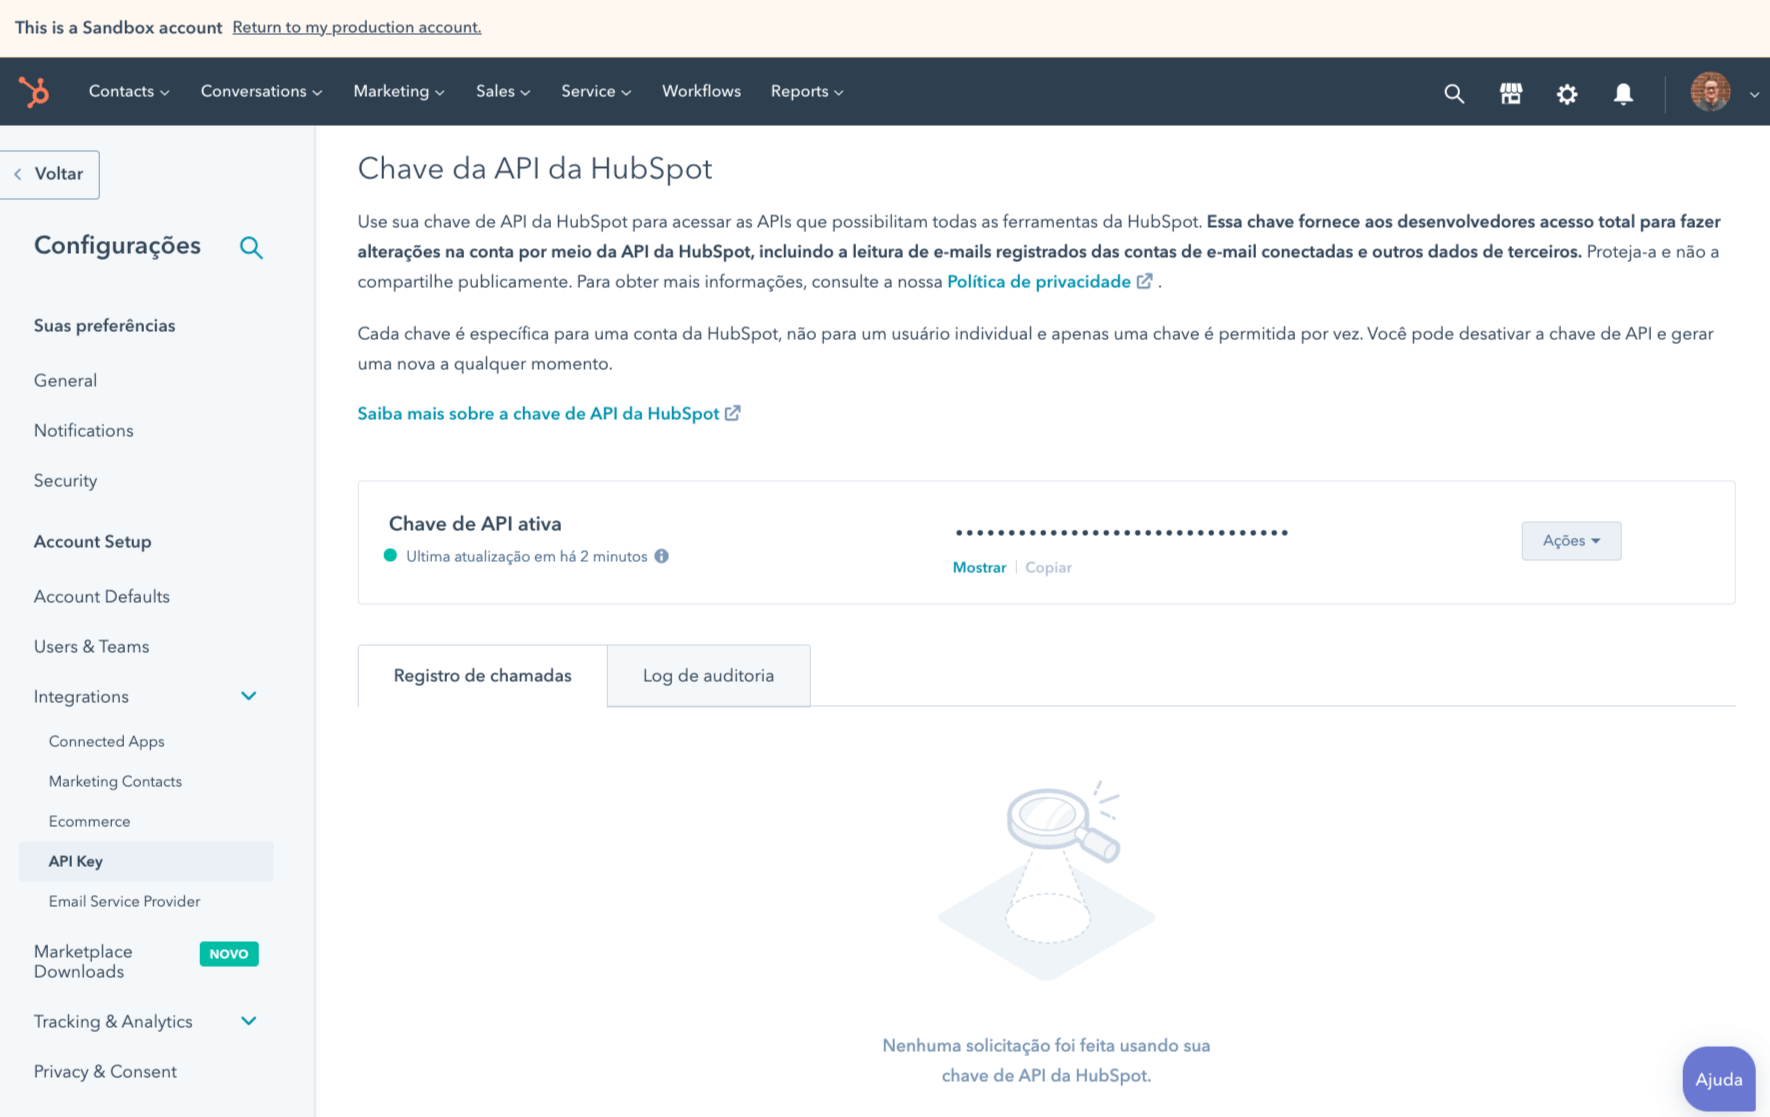Viewport: 1770px width, 1117px height.
Task: Click the Voltar back button
Action: (x=50, y=174)
